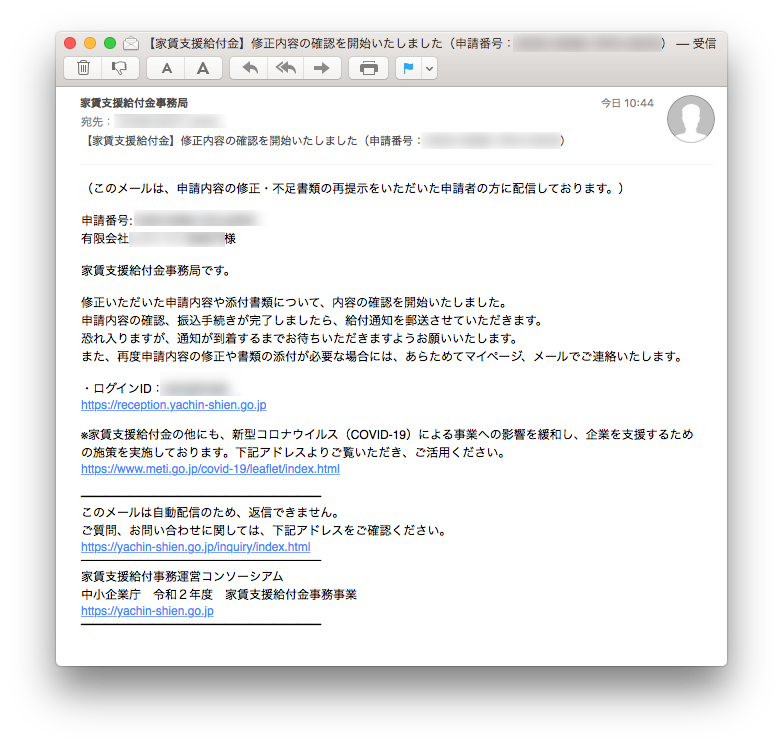The width and height of the screenshot is (783, 746).
Task: Open the yachin-shien.go.jp homepage link at bottom
Action: tap(147, 611)
